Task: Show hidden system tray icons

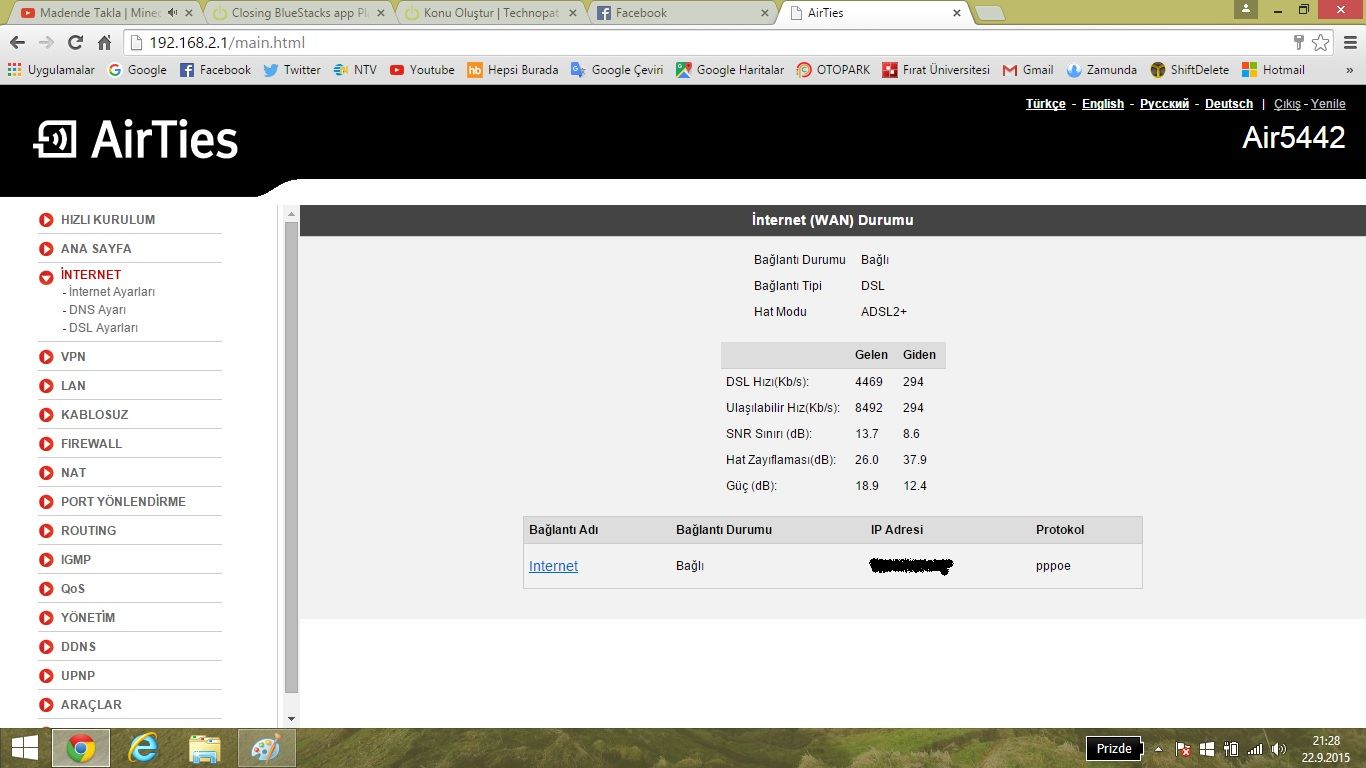Action: (1159, 749)
